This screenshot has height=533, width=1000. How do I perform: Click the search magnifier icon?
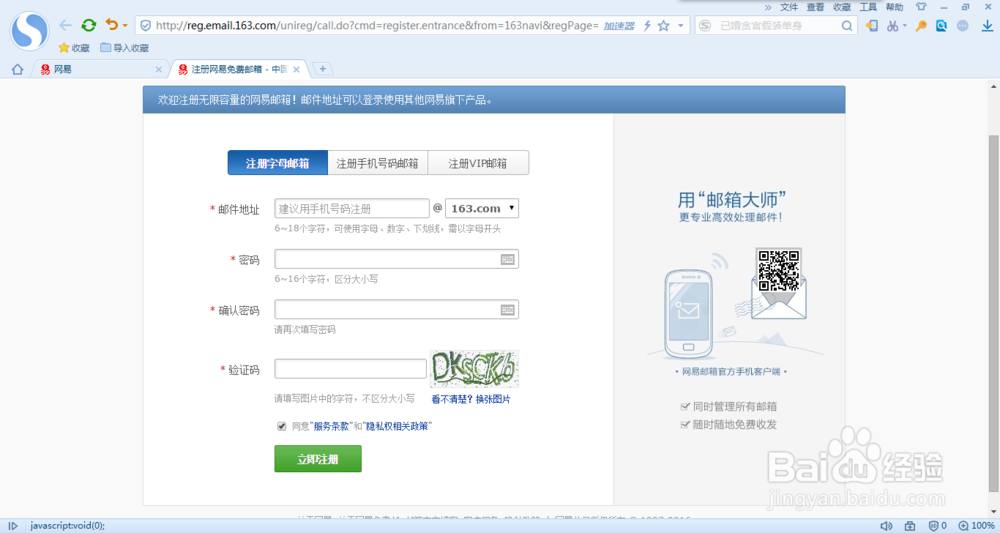[846, 26]
